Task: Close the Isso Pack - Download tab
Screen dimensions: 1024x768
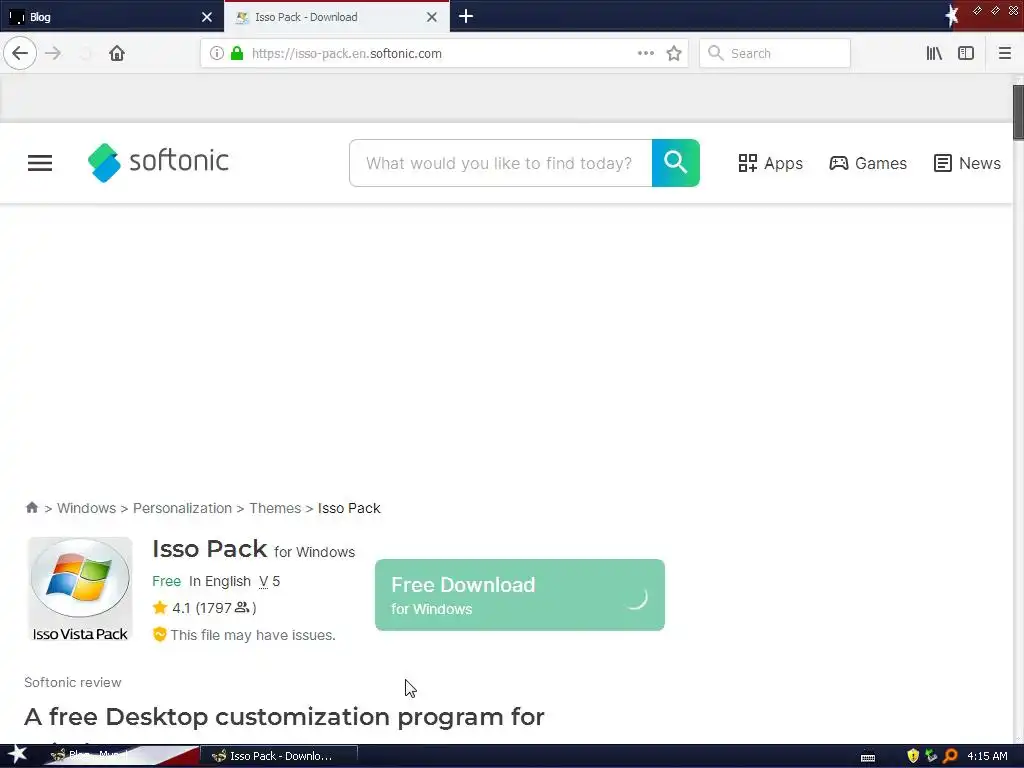Action: coord(432,17)
